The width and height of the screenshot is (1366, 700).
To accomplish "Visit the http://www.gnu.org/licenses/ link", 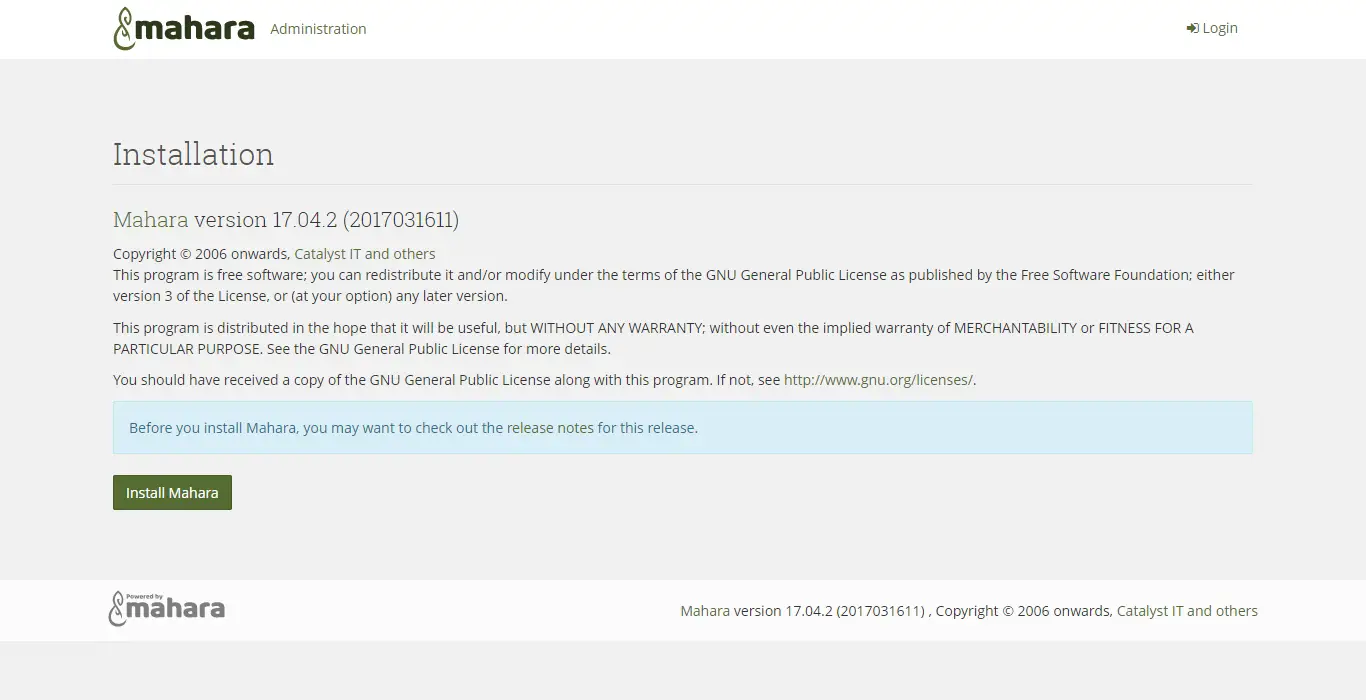I will click(x=878, y=380).
